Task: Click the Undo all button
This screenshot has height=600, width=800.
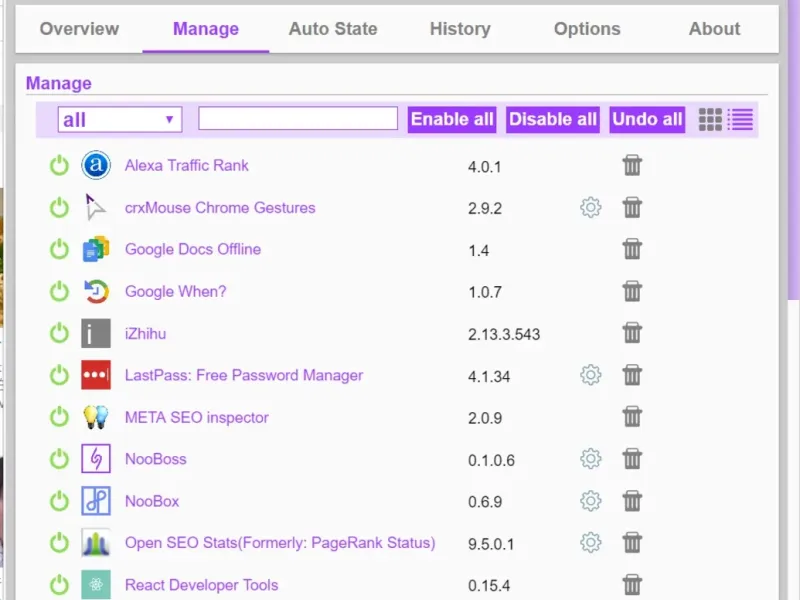Action: pyautogui.click(x=647, y=119)
